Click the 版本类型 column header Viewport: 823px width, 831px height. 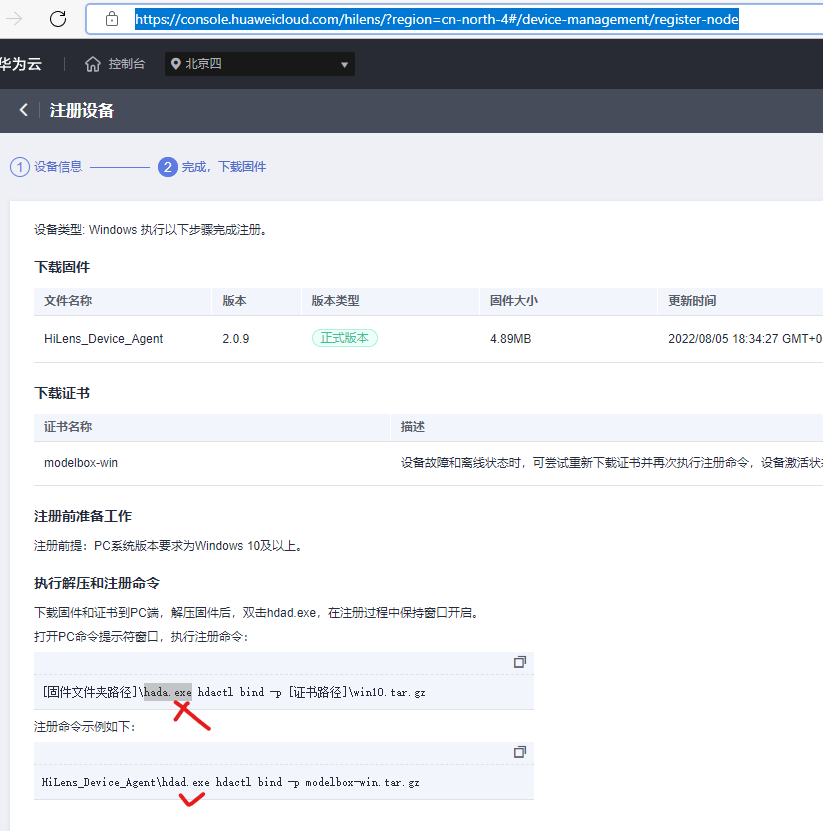(x=335, y=301)
